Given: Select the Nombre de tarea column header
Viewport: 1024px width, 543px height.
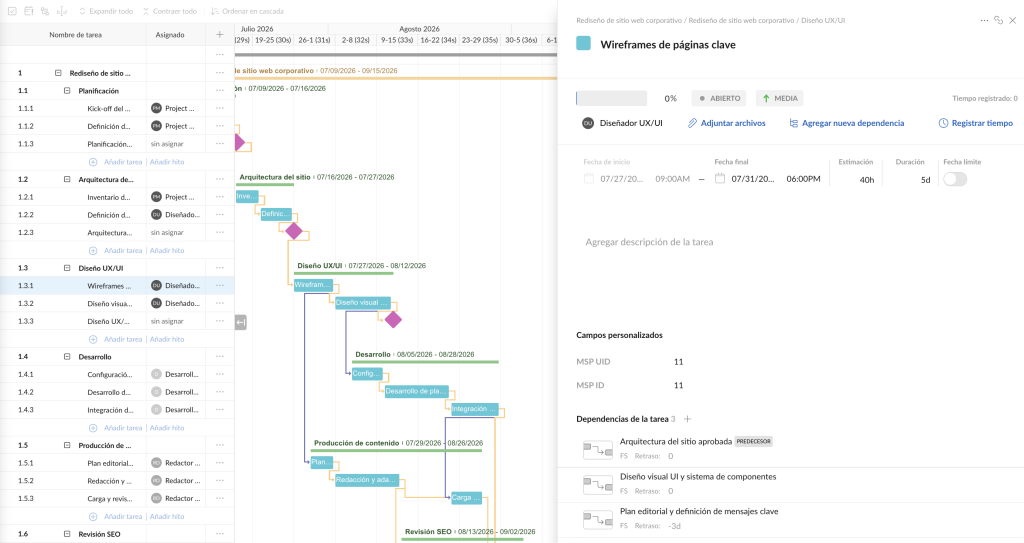Looking at the screenshot, I should tap(75, 35).
